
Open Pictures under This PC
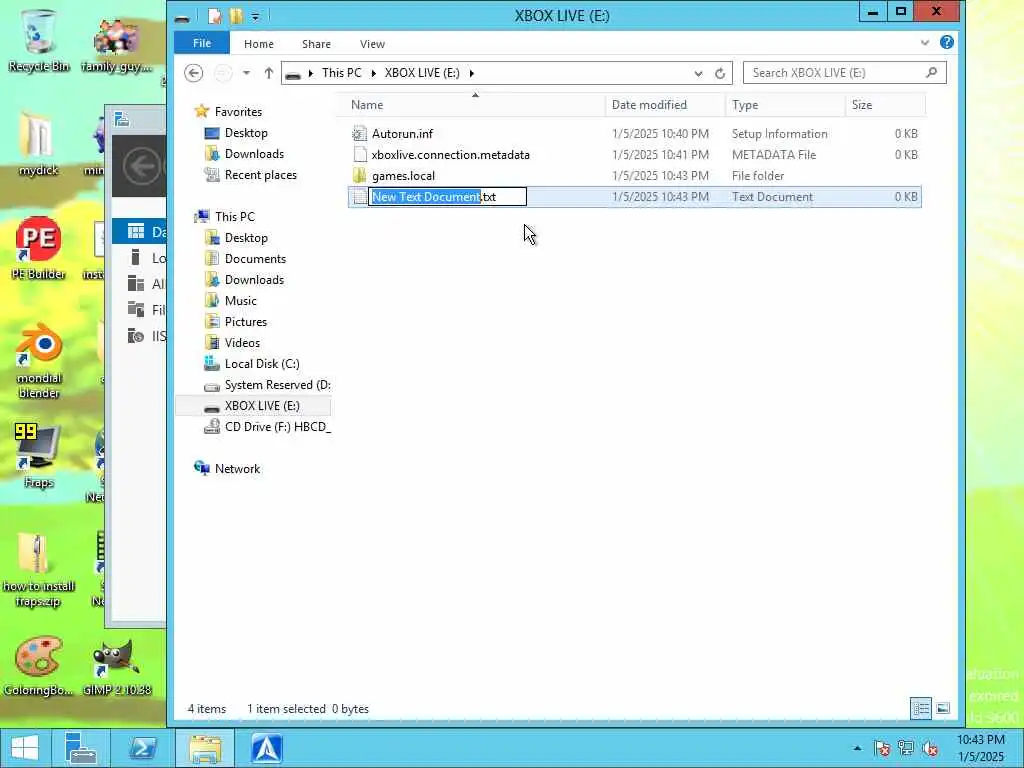[x=246, y=321]
